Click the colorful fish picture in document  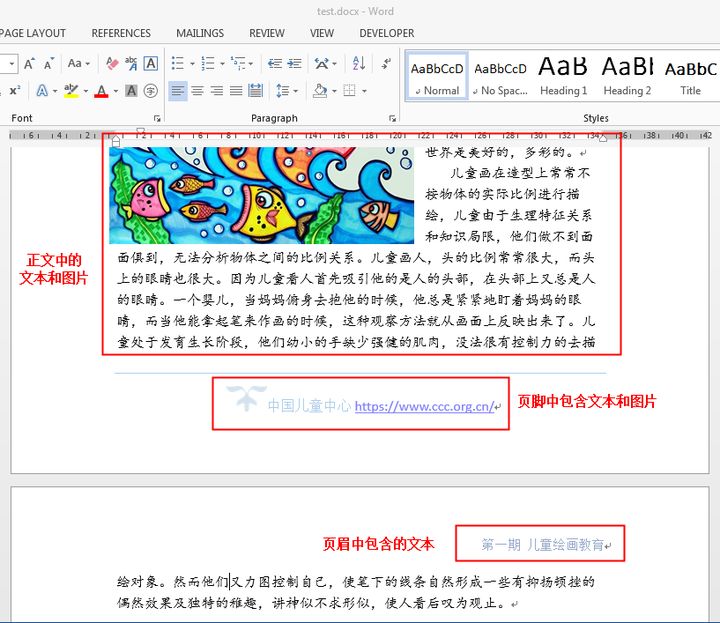coord(261,194)
